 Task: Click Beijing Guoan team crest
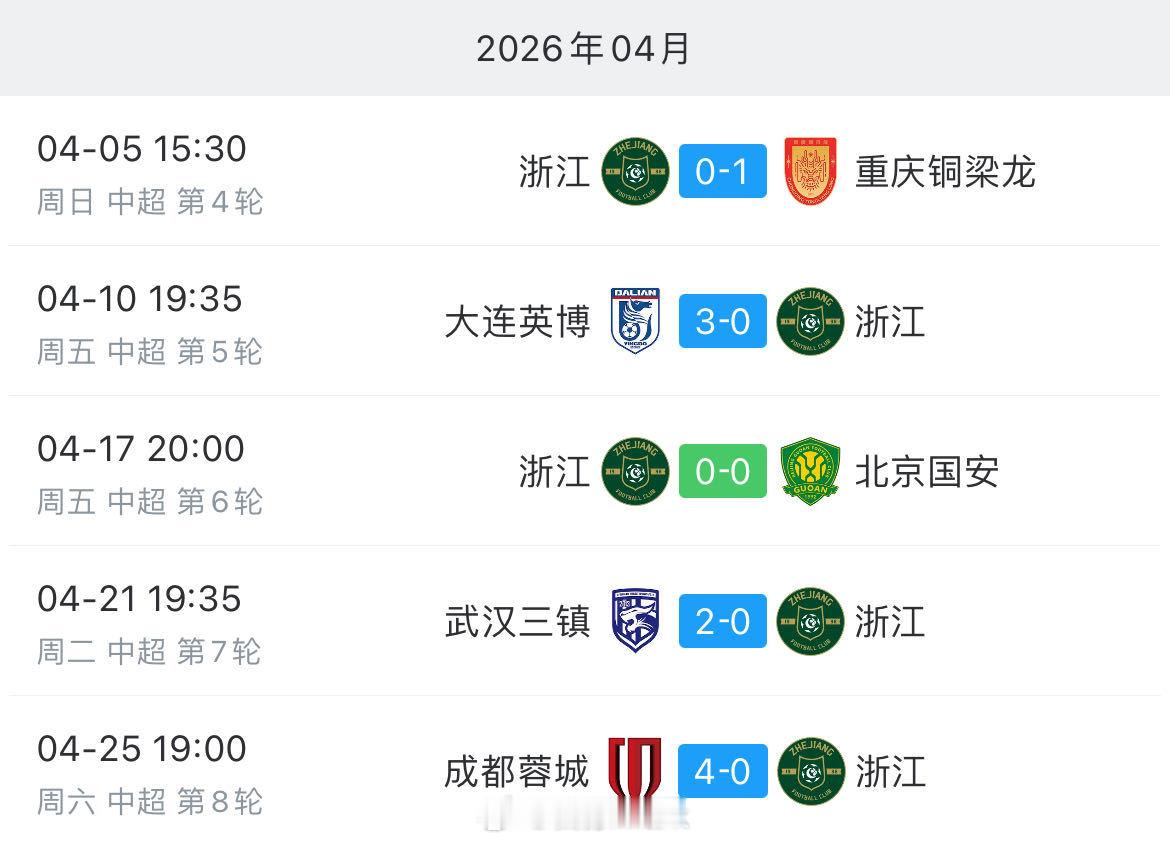click(x=811, y=472)
